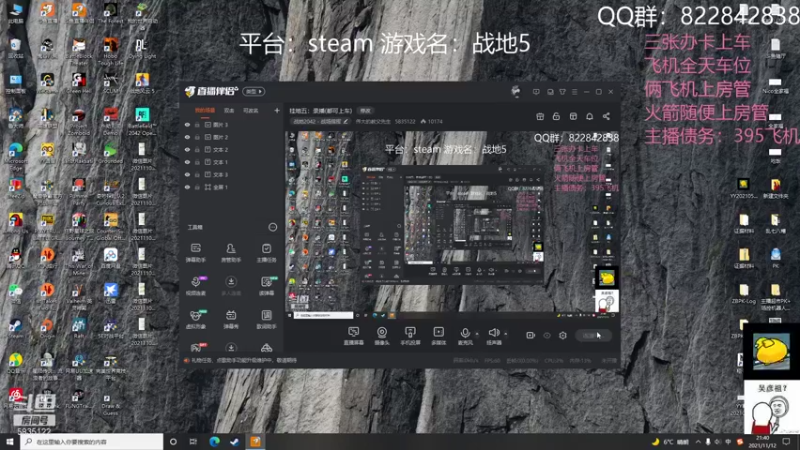Expand the speaker options arrow
Image resolution: width=800 pixels, height=450 pixels.
pos(506,334)
